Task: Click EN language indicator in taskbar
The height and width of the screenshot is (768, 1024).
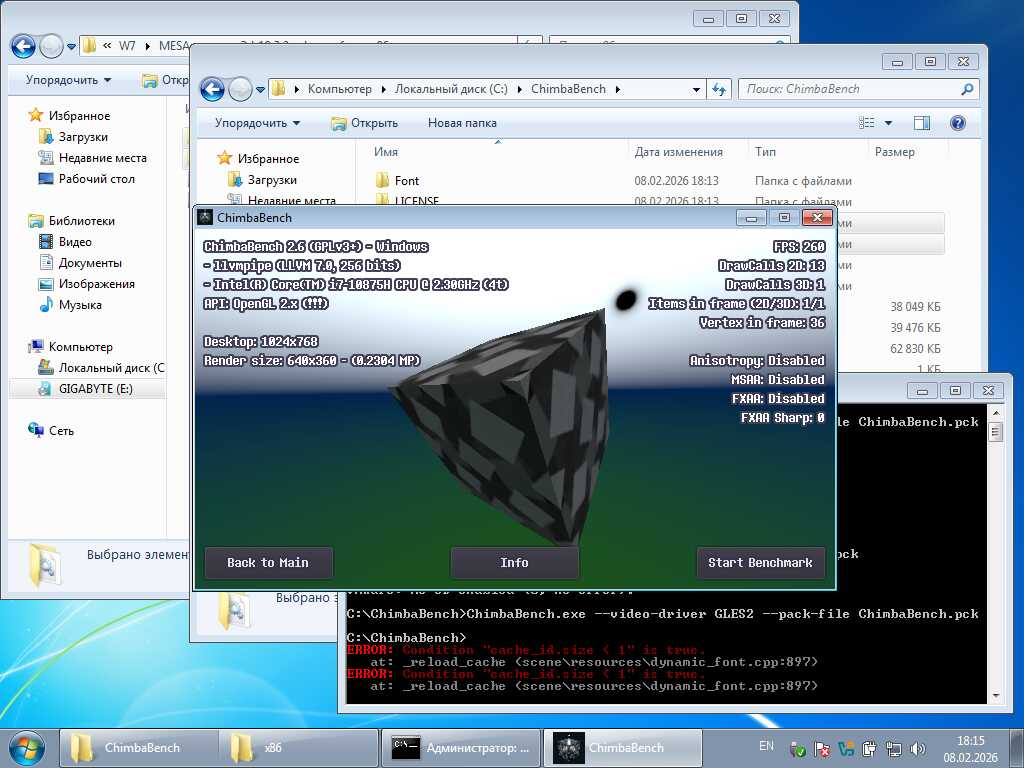Action: [x=766, y=746]
